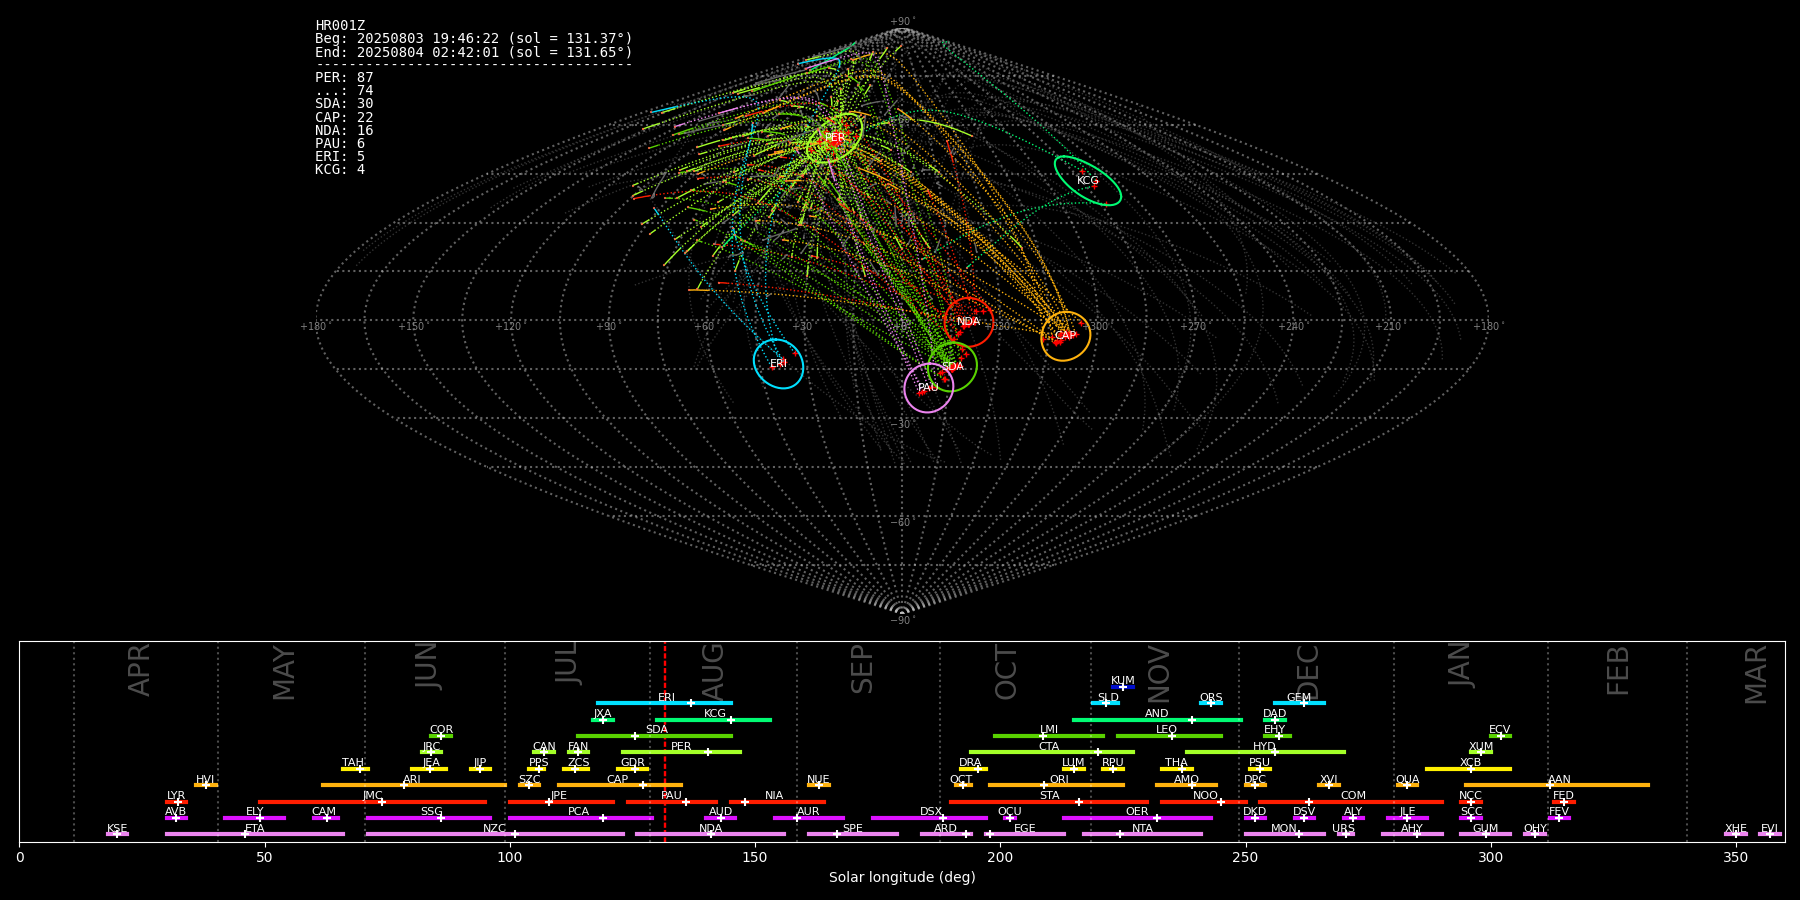The height and width of the screenshot is (900, 1800).
Task: Select the ORI orange timeline bar
Action: [x=1056, y=785]
